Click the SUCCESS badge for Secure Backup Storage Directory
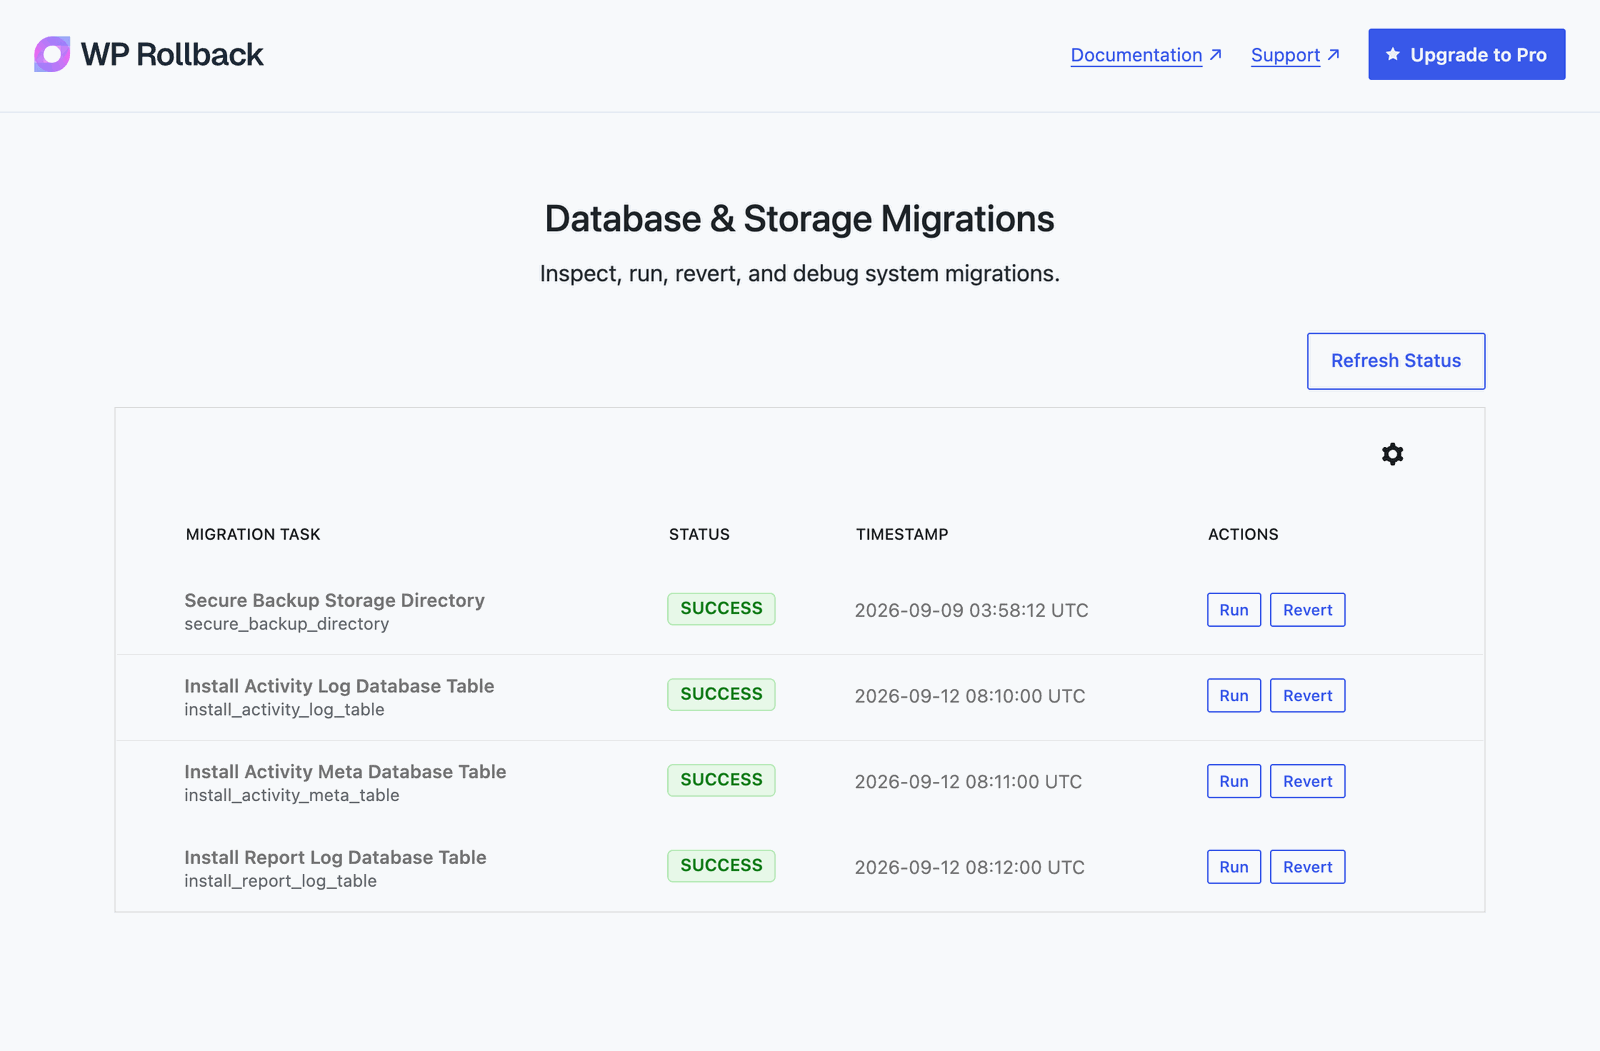 [x=721, y=609]
